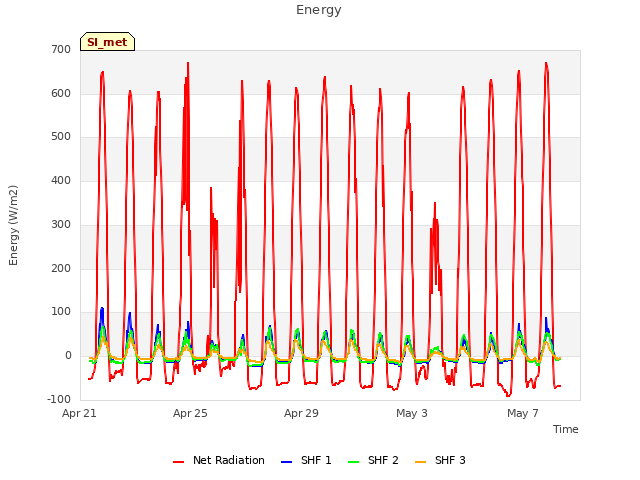Click the 700 y-axis tick label
This screenshot has width=640, height=480.
(61, 50)
